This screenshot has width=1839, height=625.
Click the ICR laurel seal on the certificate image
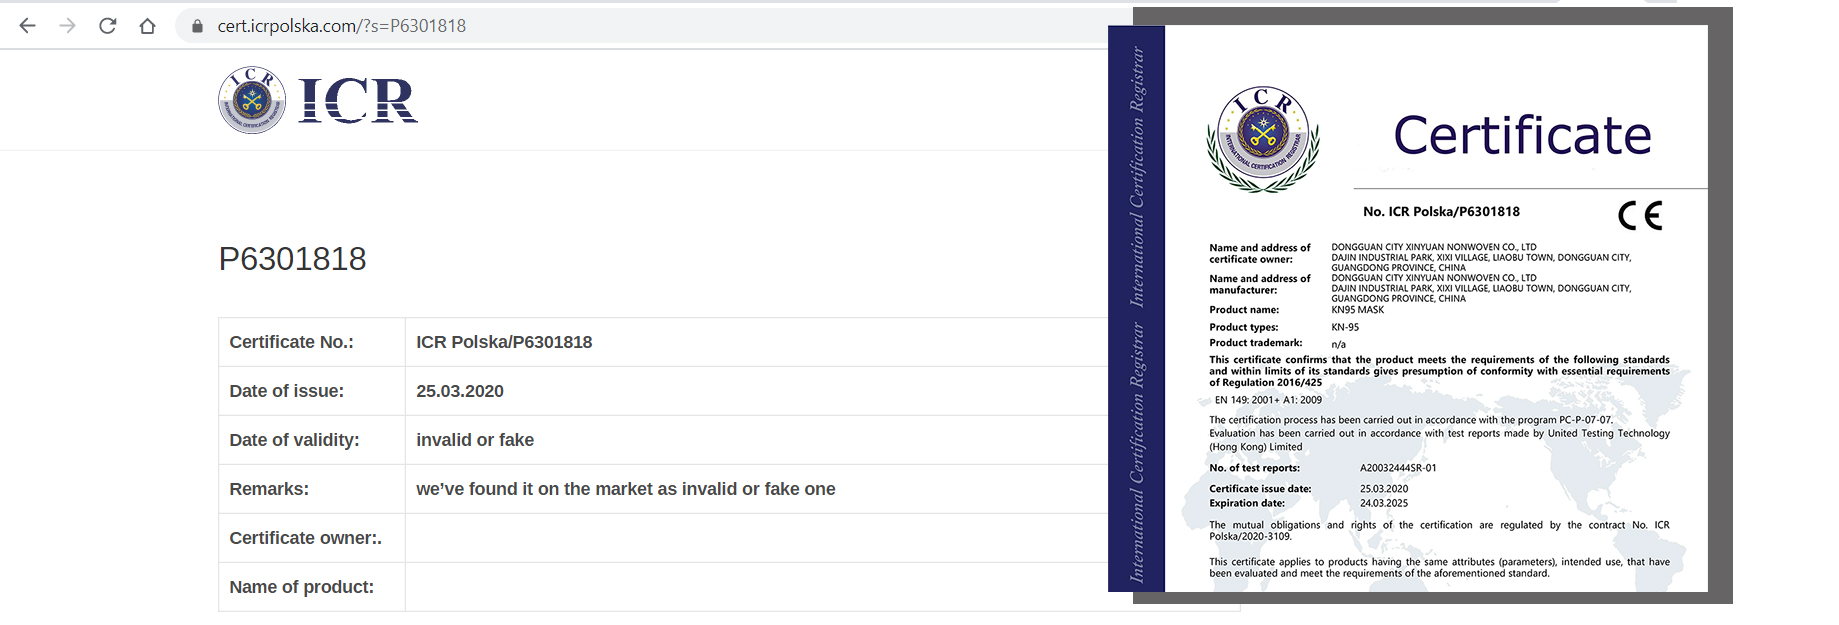[1263, 139]
